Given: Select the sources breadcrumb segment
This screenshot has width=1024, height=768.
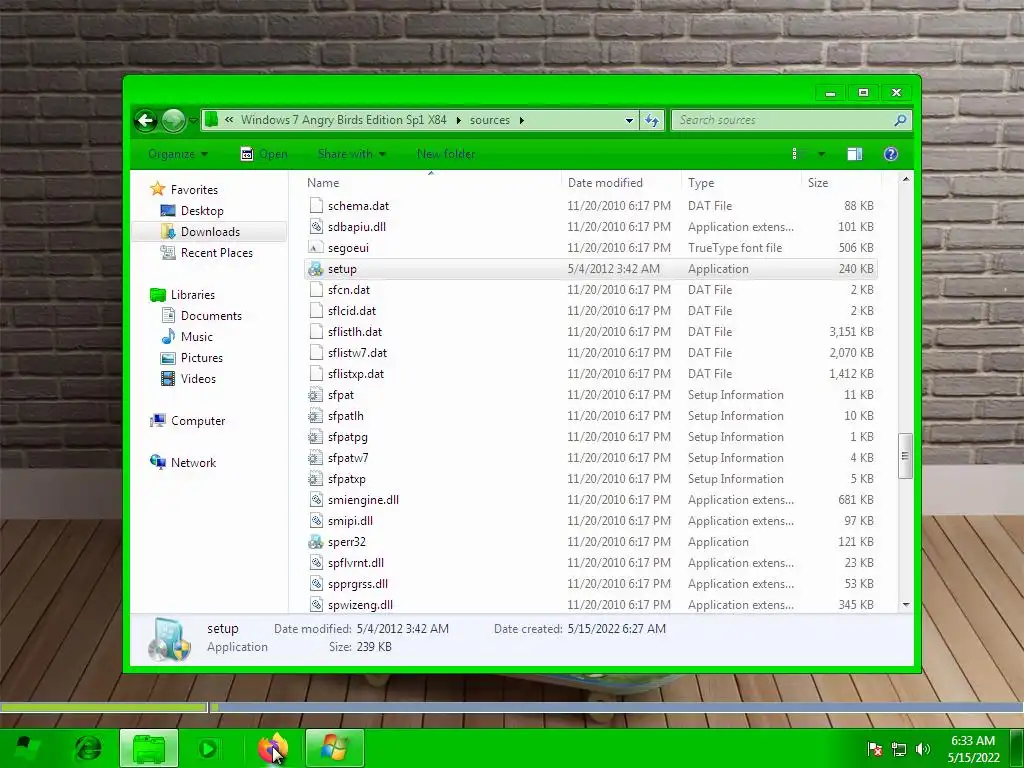Looking at the screenshot, I should click(x=490, y=120).
